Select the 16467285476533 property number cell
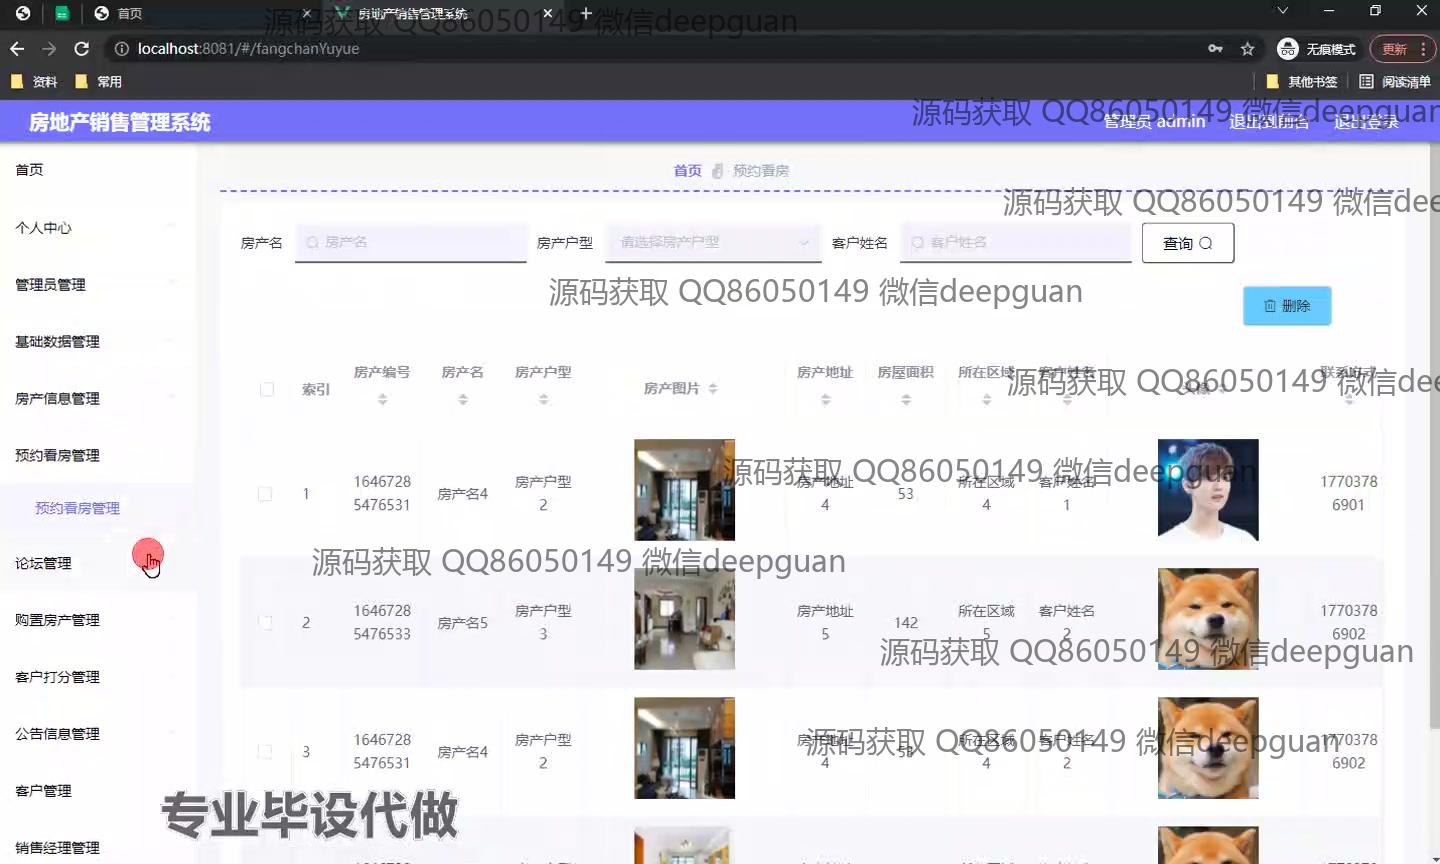1440x864 pixels. coord(382,622)
